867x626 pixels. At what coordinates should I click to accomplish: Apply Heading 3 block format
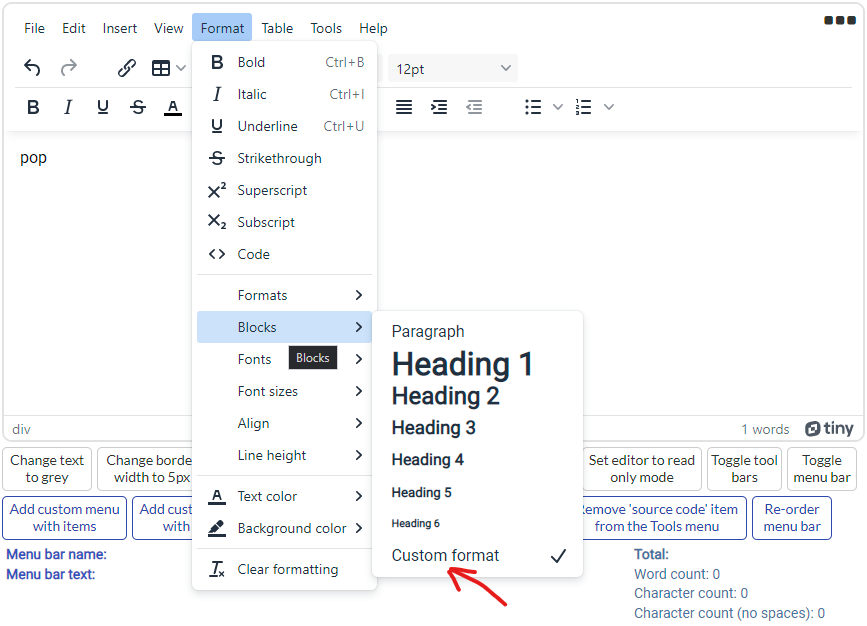(478, 427)
